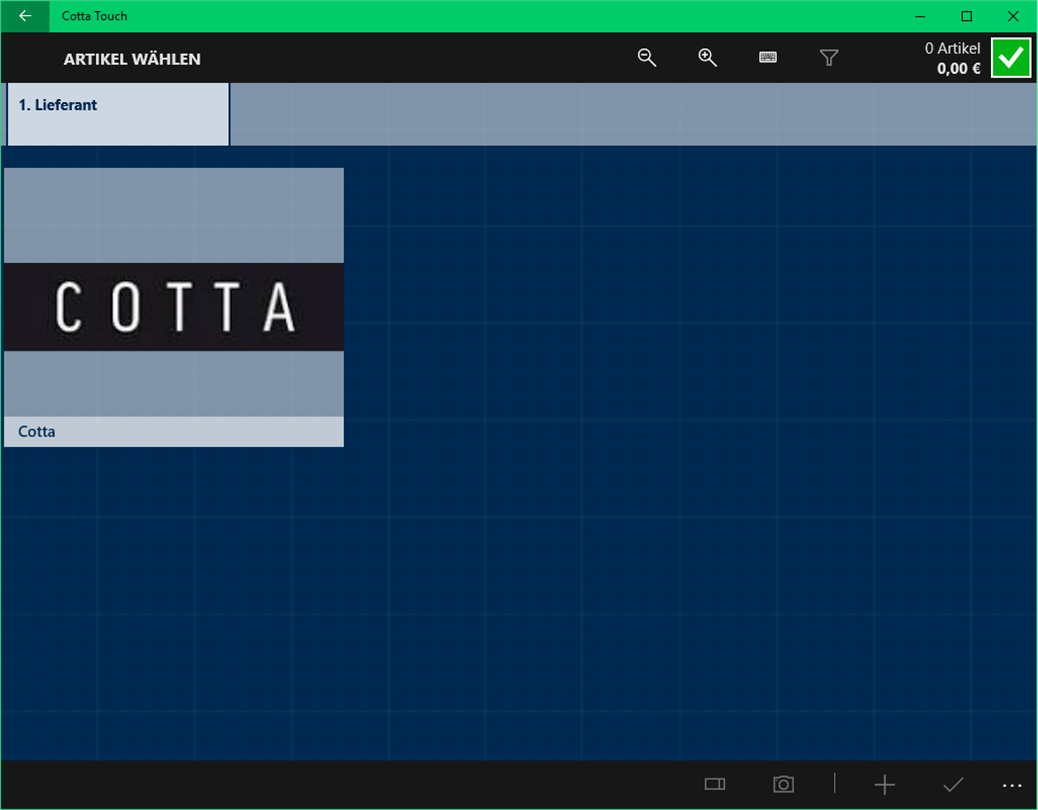Click the ARTIKEL WÄHLEN heading
The width and height of the screenshot is (1038, 810).
(x=132, y=59)
